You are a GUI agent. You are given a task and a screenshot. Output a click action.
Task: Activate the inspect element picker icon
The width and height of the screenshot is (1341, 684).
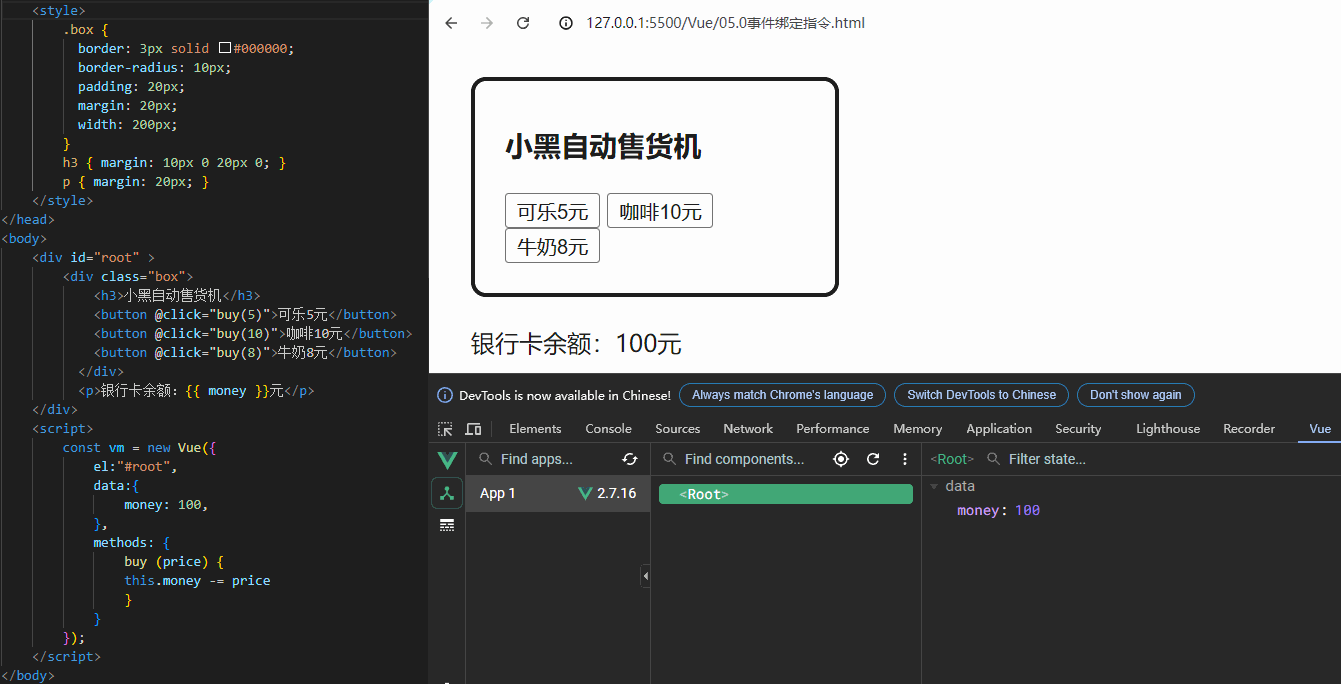pos(446,429)
